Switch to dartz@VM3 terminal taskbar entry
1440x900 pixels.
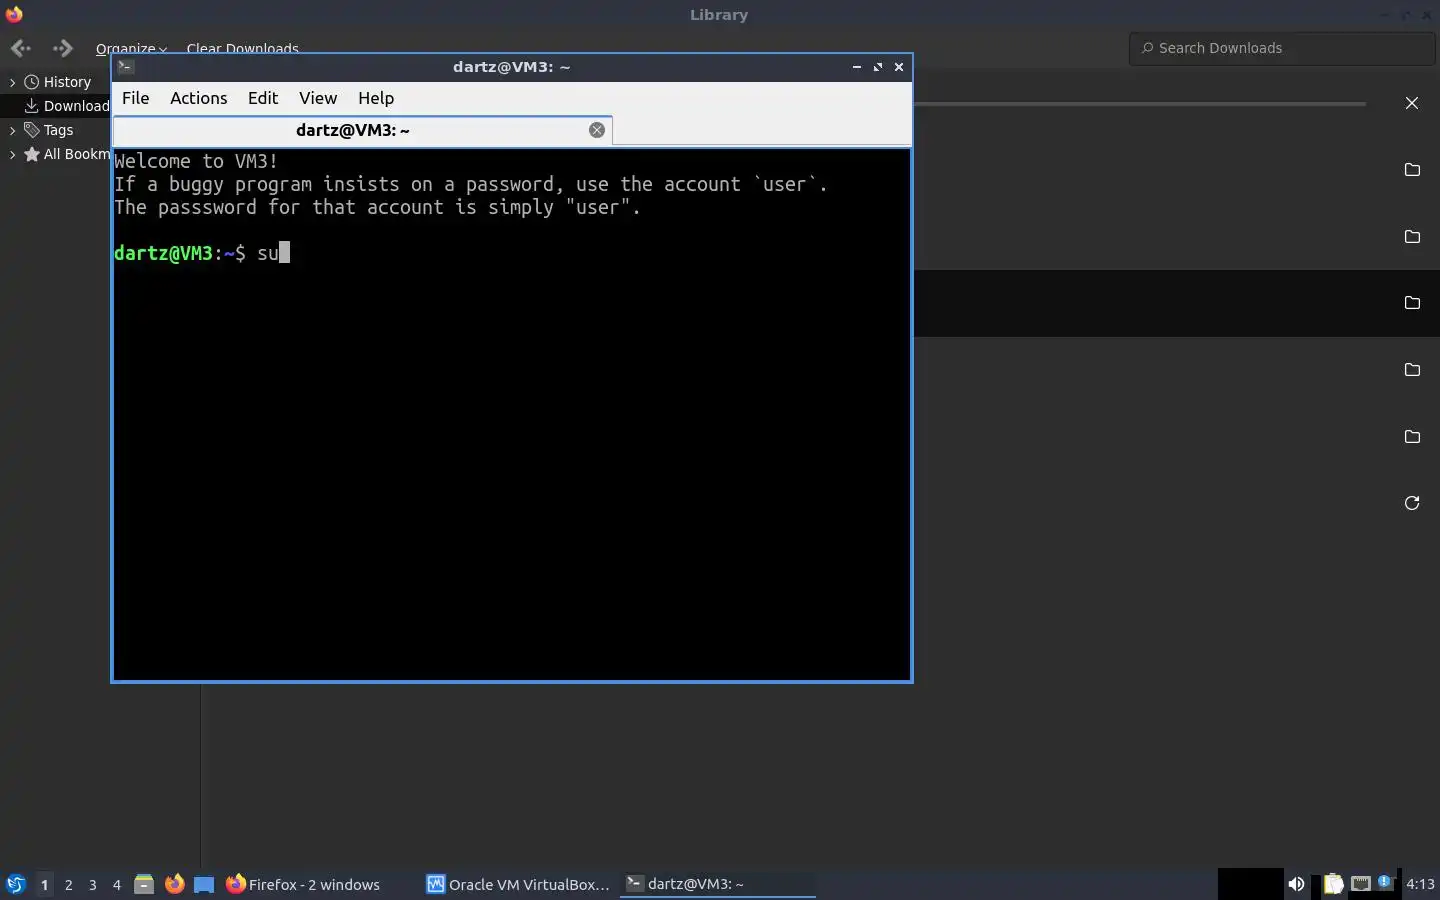click(718, 884)
